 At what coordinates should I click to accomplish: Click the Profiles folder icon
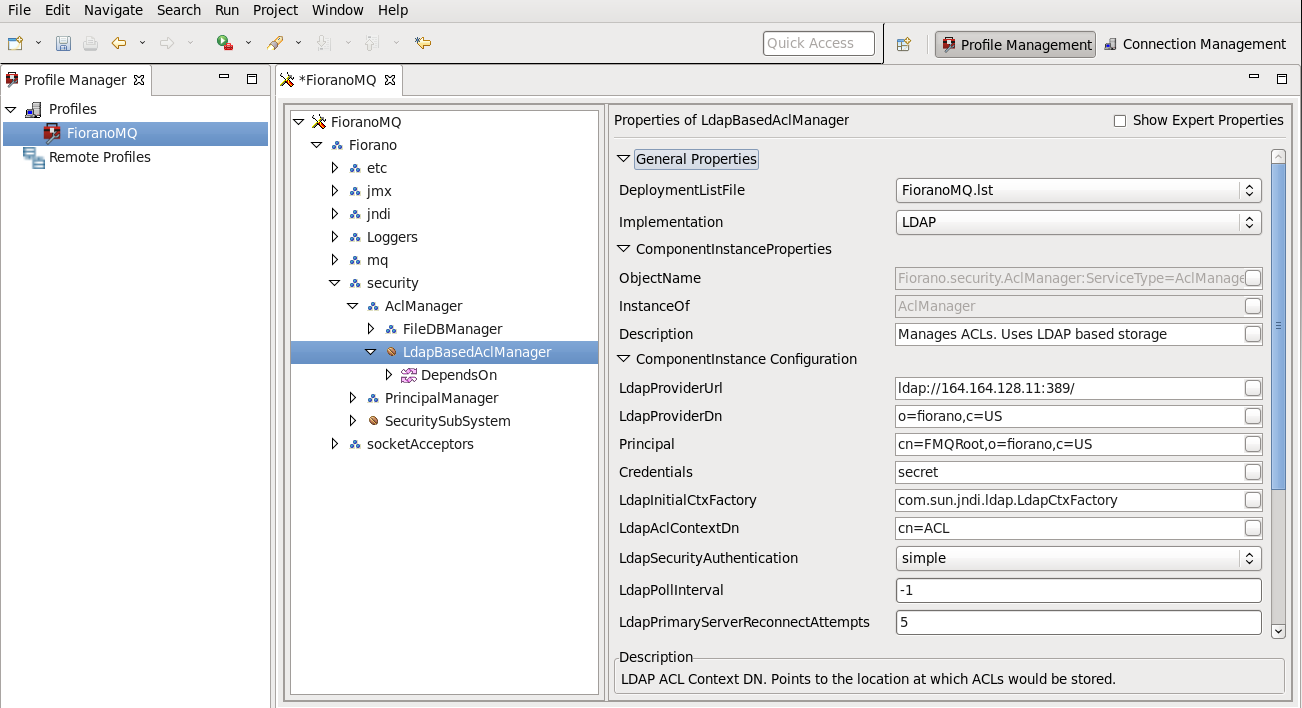coord(33,109)
